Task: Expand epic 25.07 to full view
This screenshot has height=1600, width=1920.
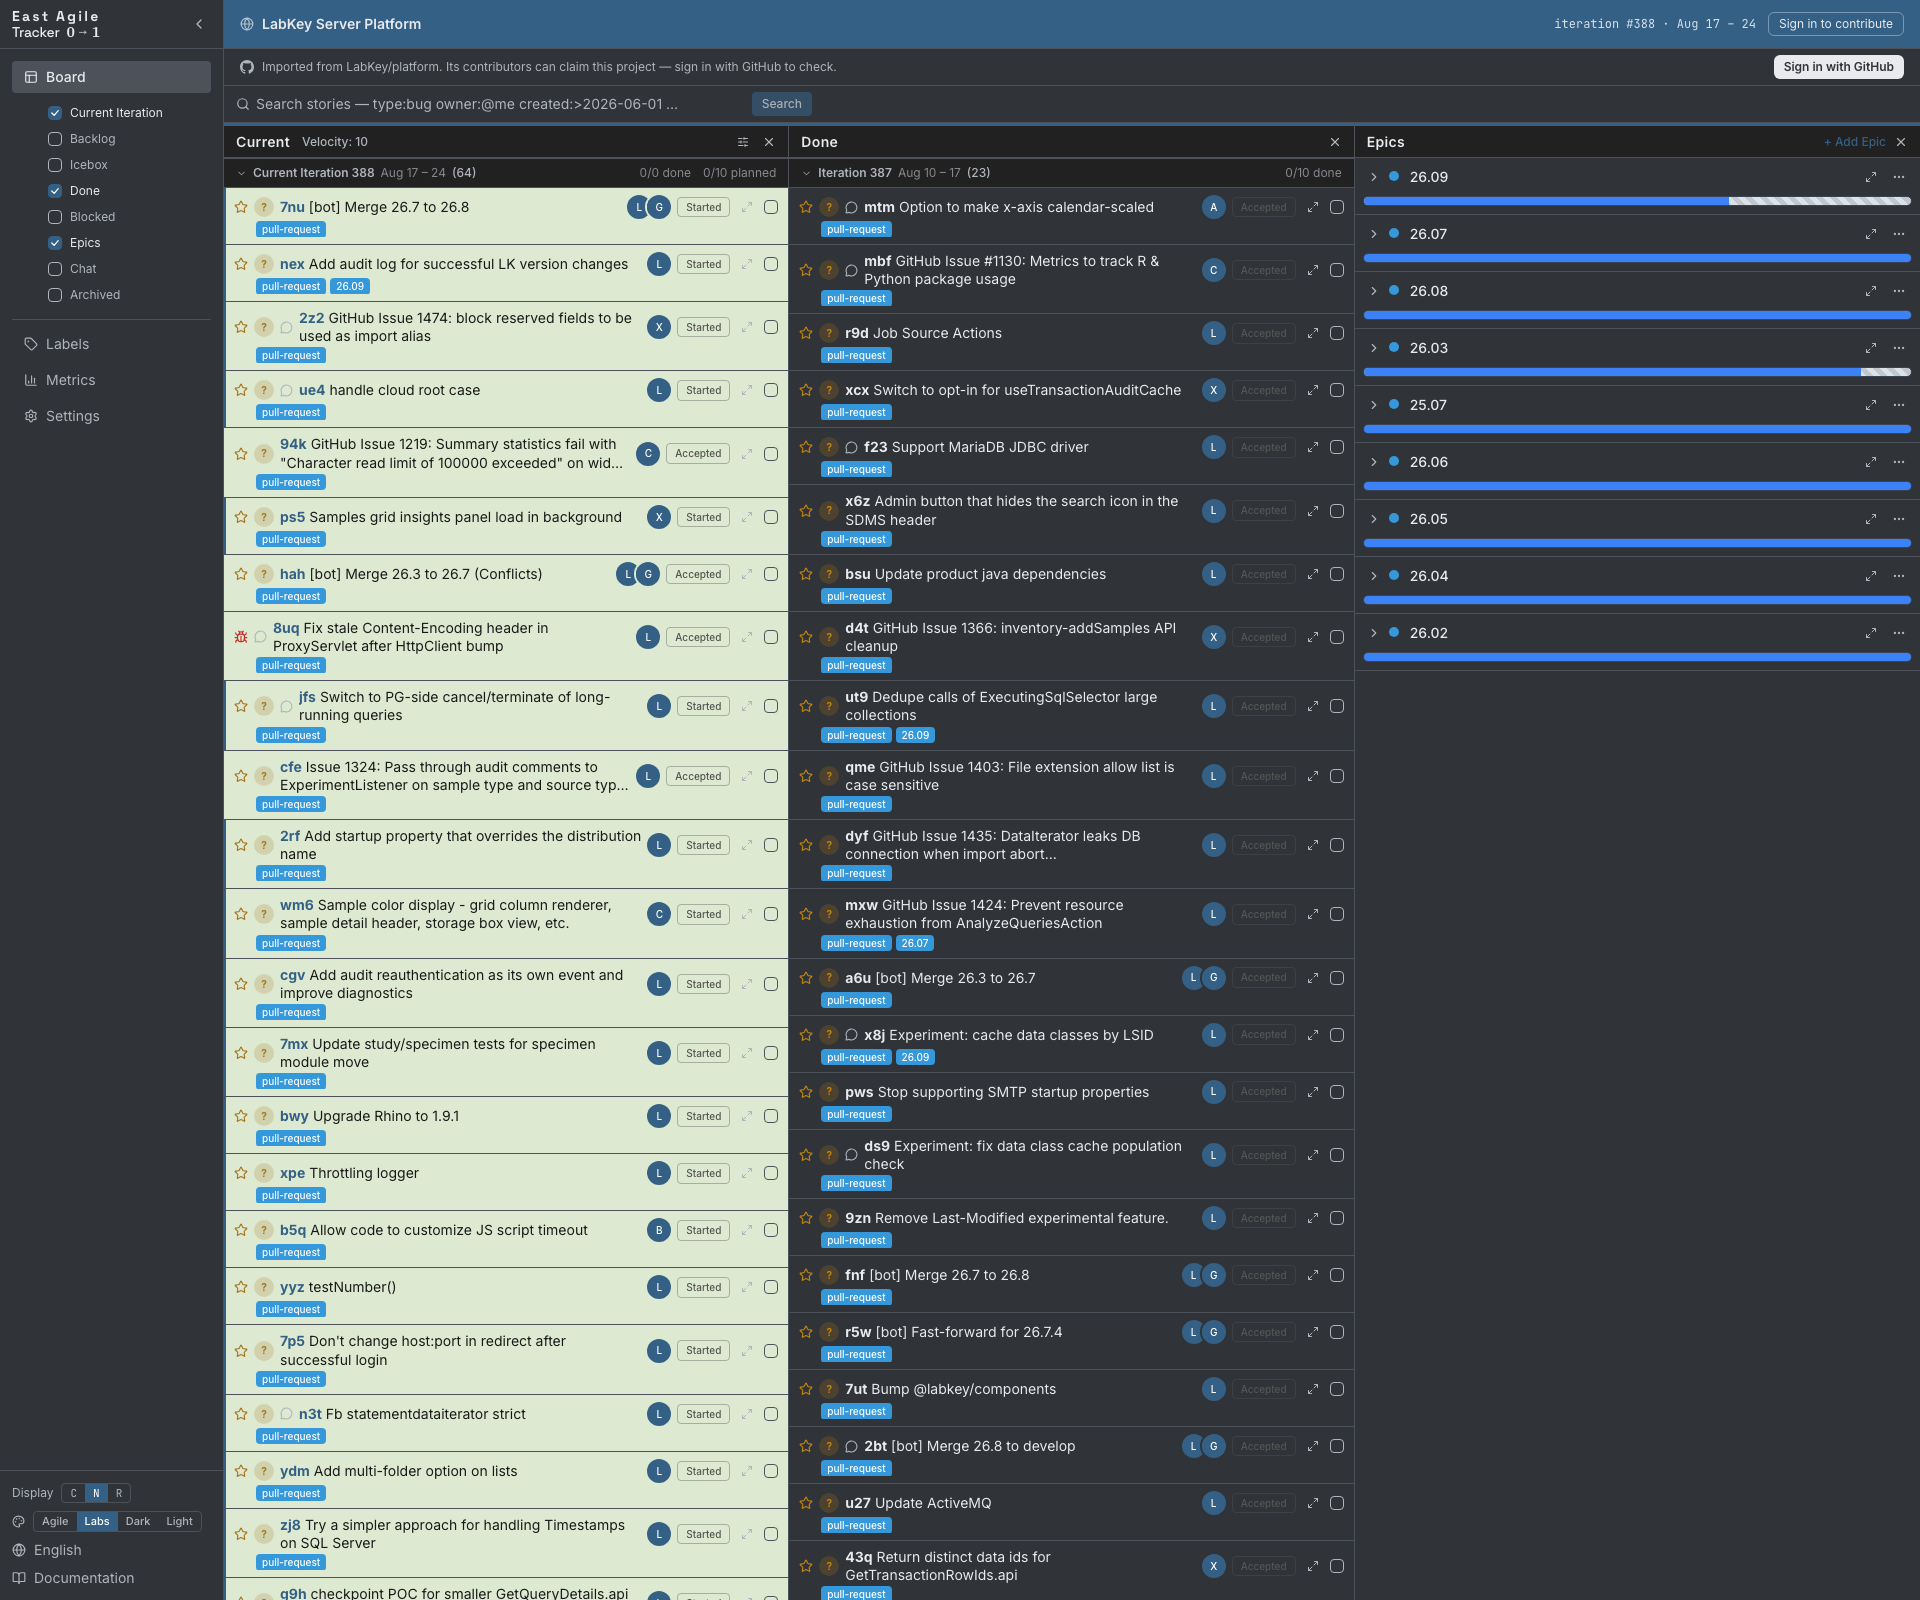Action: click(x=1871, y=405)
